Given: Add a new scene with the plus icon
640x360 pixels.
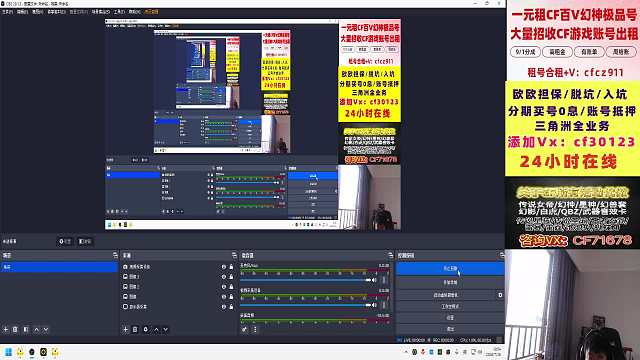Looking at the screenshot, I should [6, 329].
